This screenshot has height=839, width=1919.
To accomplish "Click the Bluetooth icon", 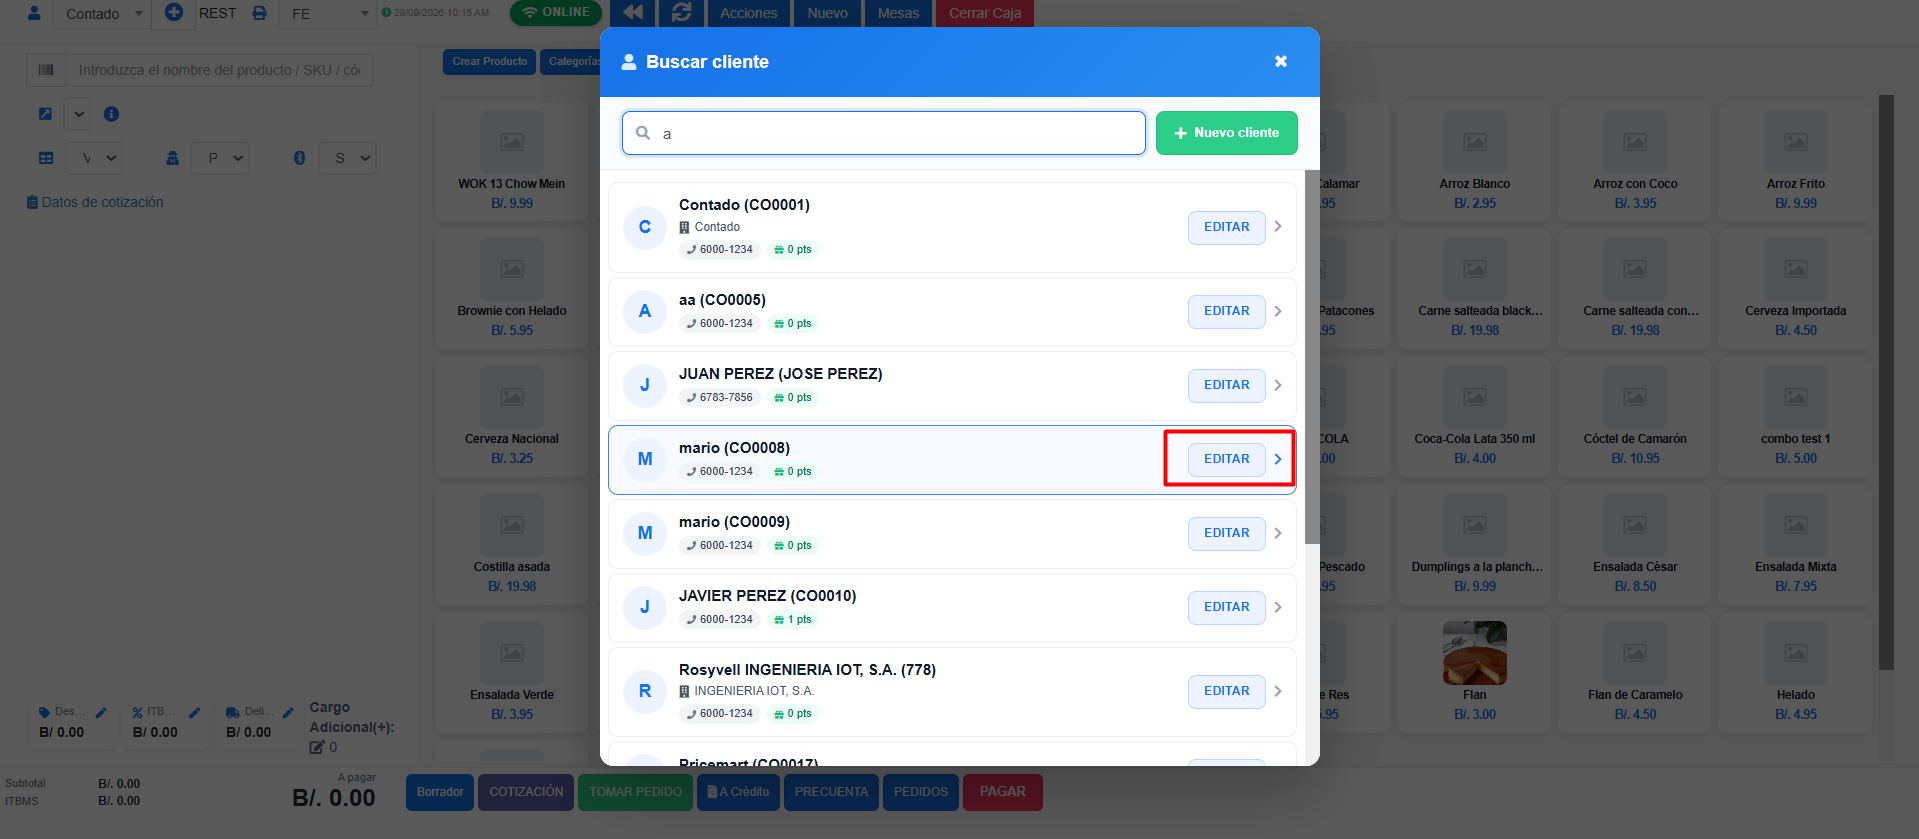I will coord(299,158).
